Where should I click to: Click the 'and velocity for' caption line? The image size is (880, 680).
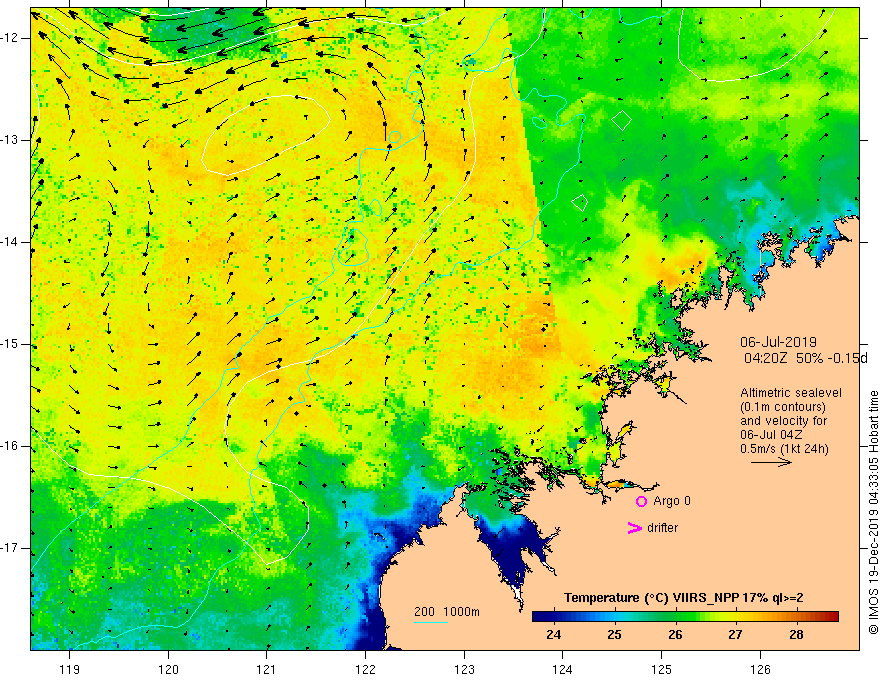click(x=783, y=421)
